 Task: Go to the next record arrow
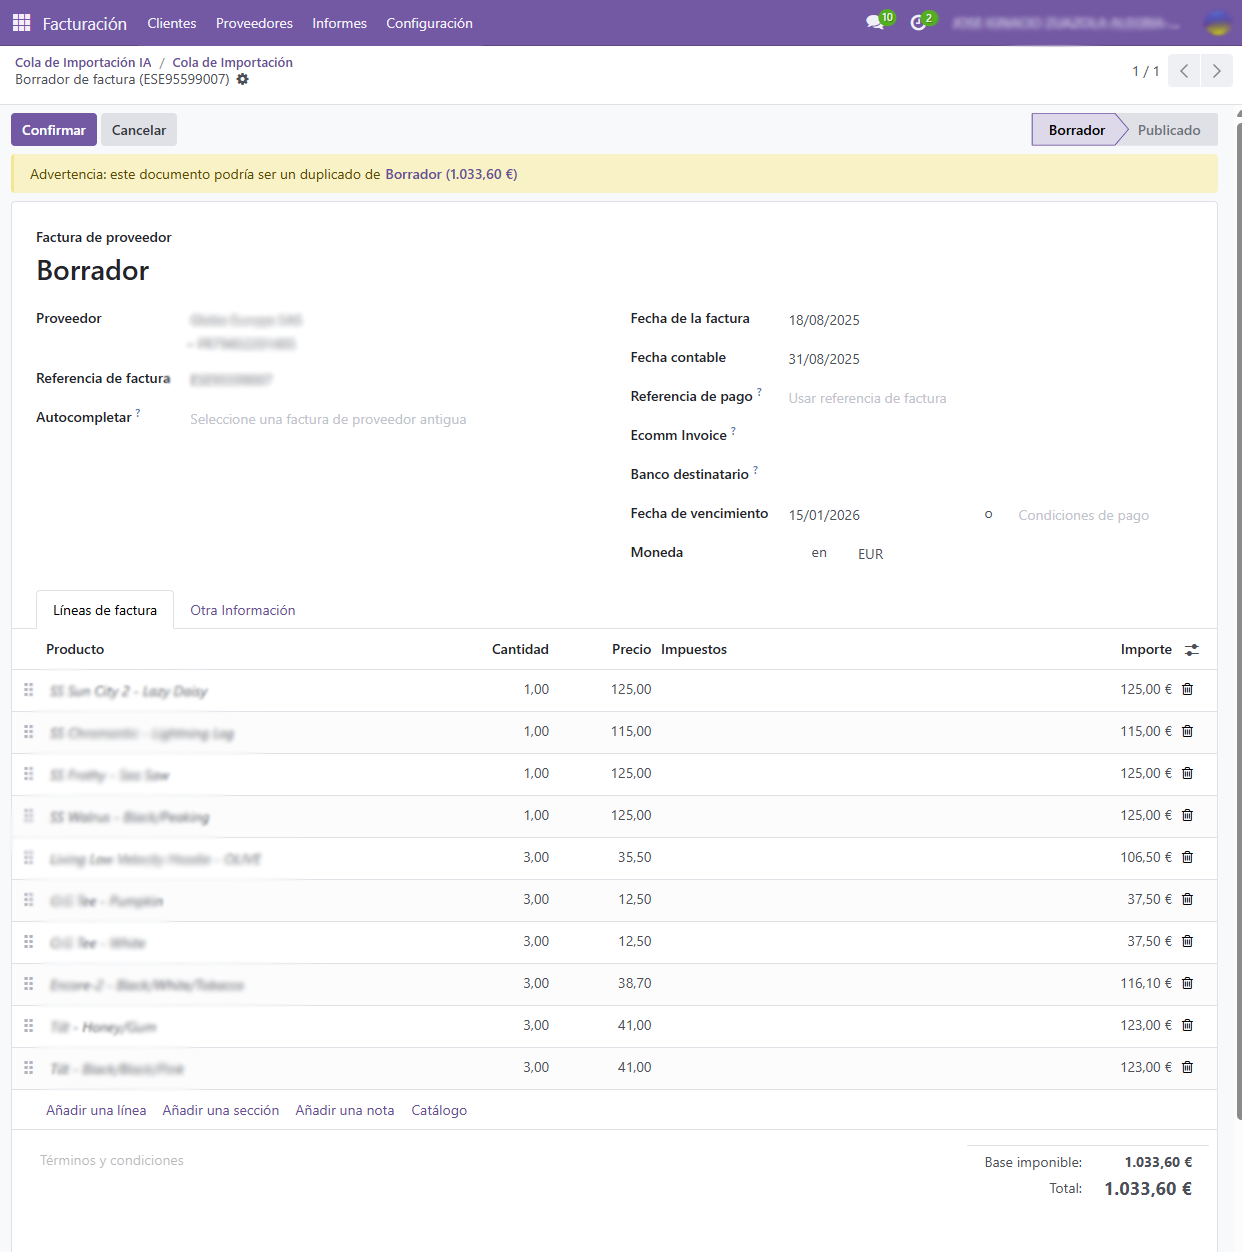point(1216,71)
